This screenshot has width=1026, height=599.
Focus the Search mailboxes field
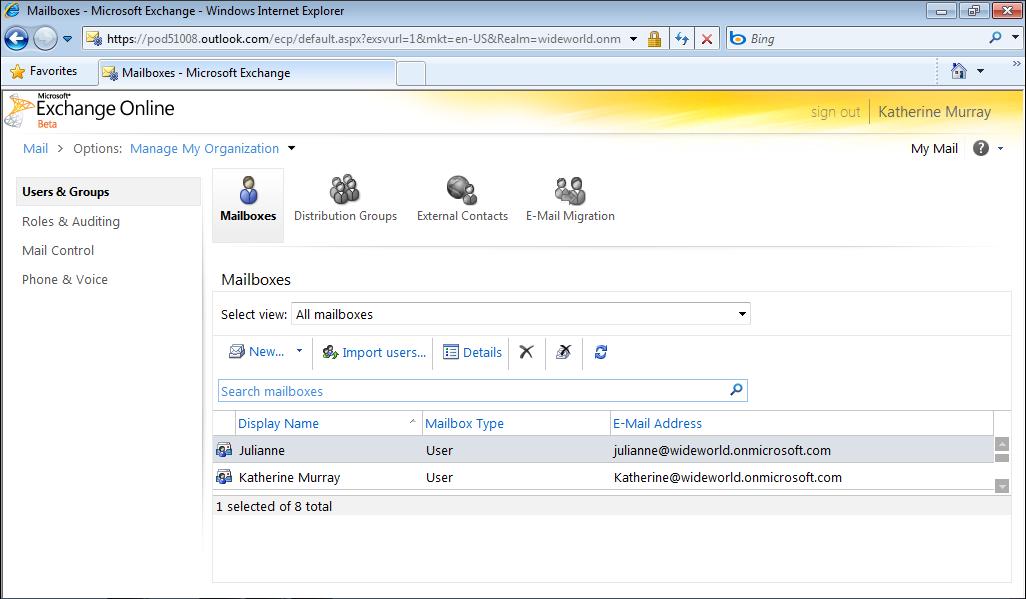click(x=482, y=391)
